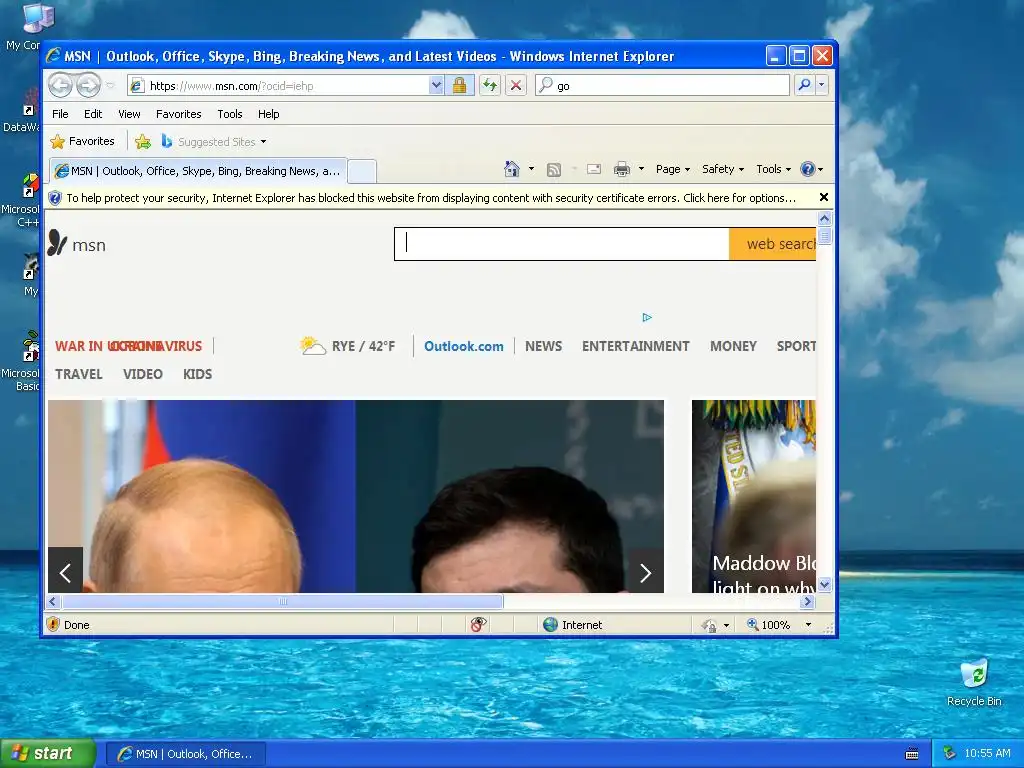The width and height of the screenshot is (1024, 768).
Task: Click the on-screen keyboard tray icon
Action: [x=912, y=754]
